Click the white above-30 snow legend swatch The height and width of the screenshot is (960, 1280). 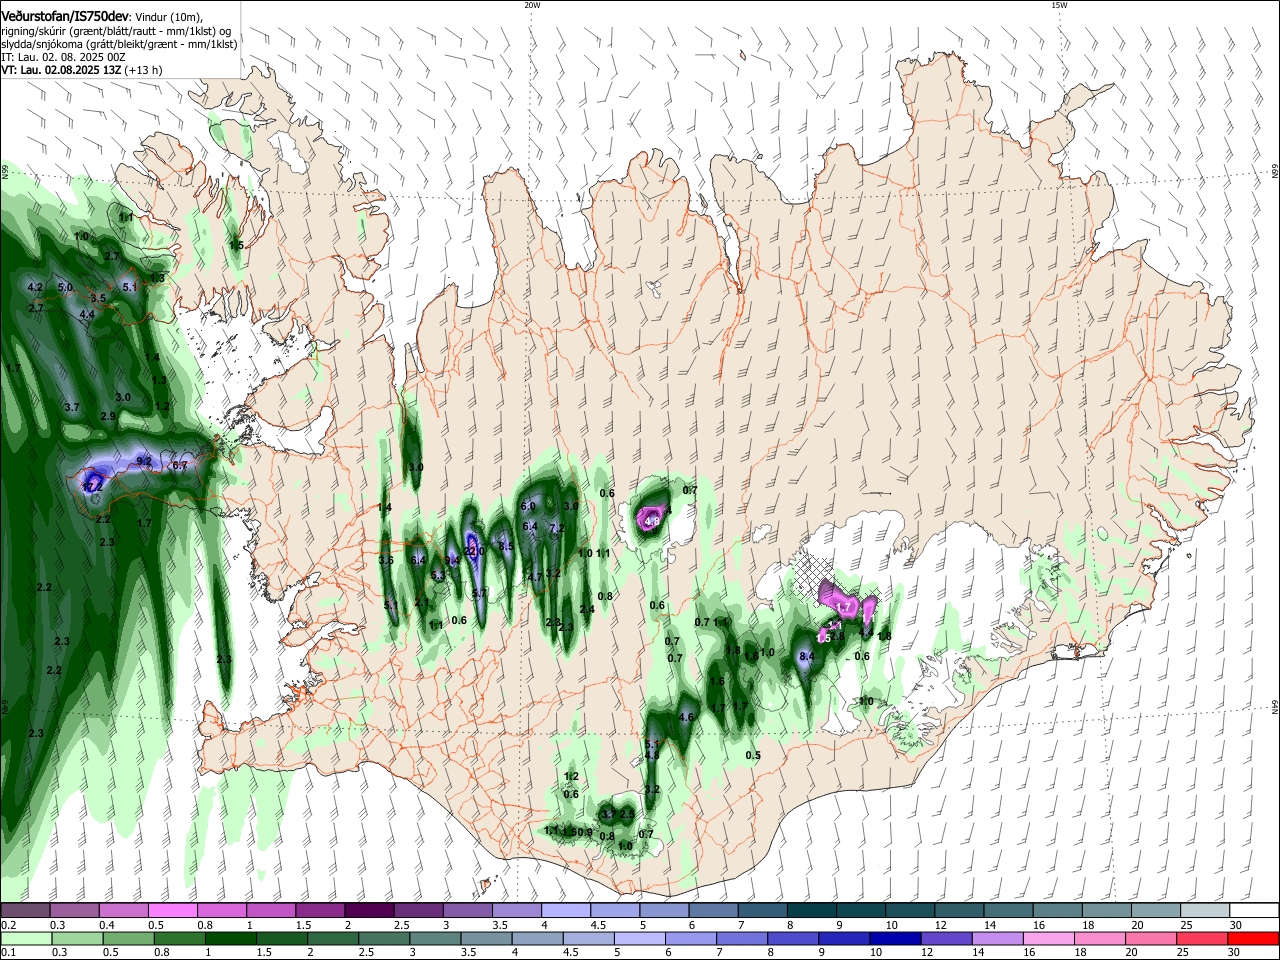click(1253, 911)
